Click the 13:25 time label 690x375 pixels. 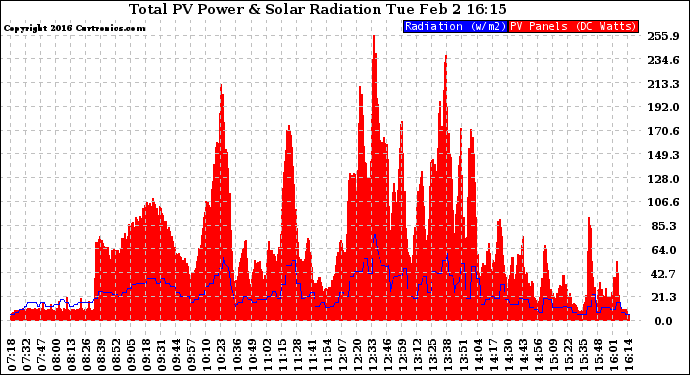(x=433, y=355)
